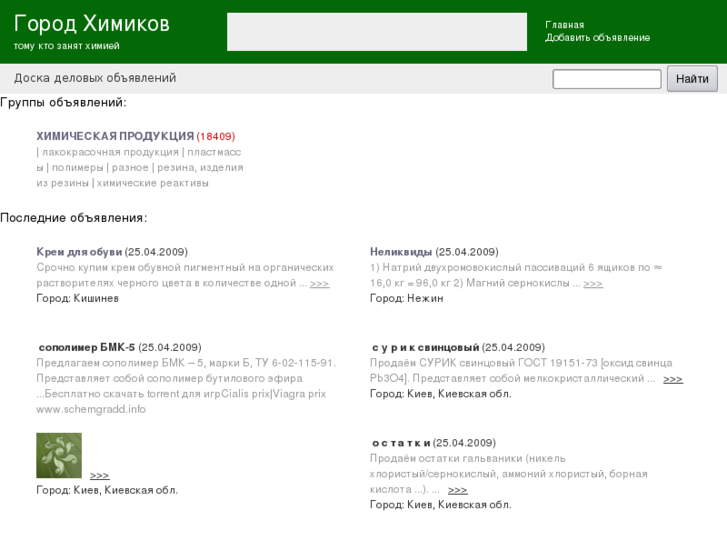The image size is (727, 545).
Task: Open сополимер БМК-5 listing title
Action: tap(87, 347)
